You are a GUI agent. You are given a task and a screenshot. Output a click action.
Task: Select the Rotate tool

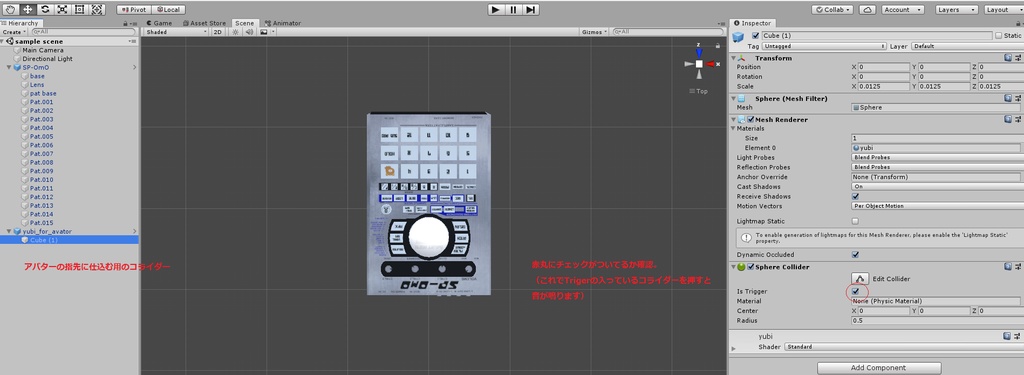pos(45,9)
